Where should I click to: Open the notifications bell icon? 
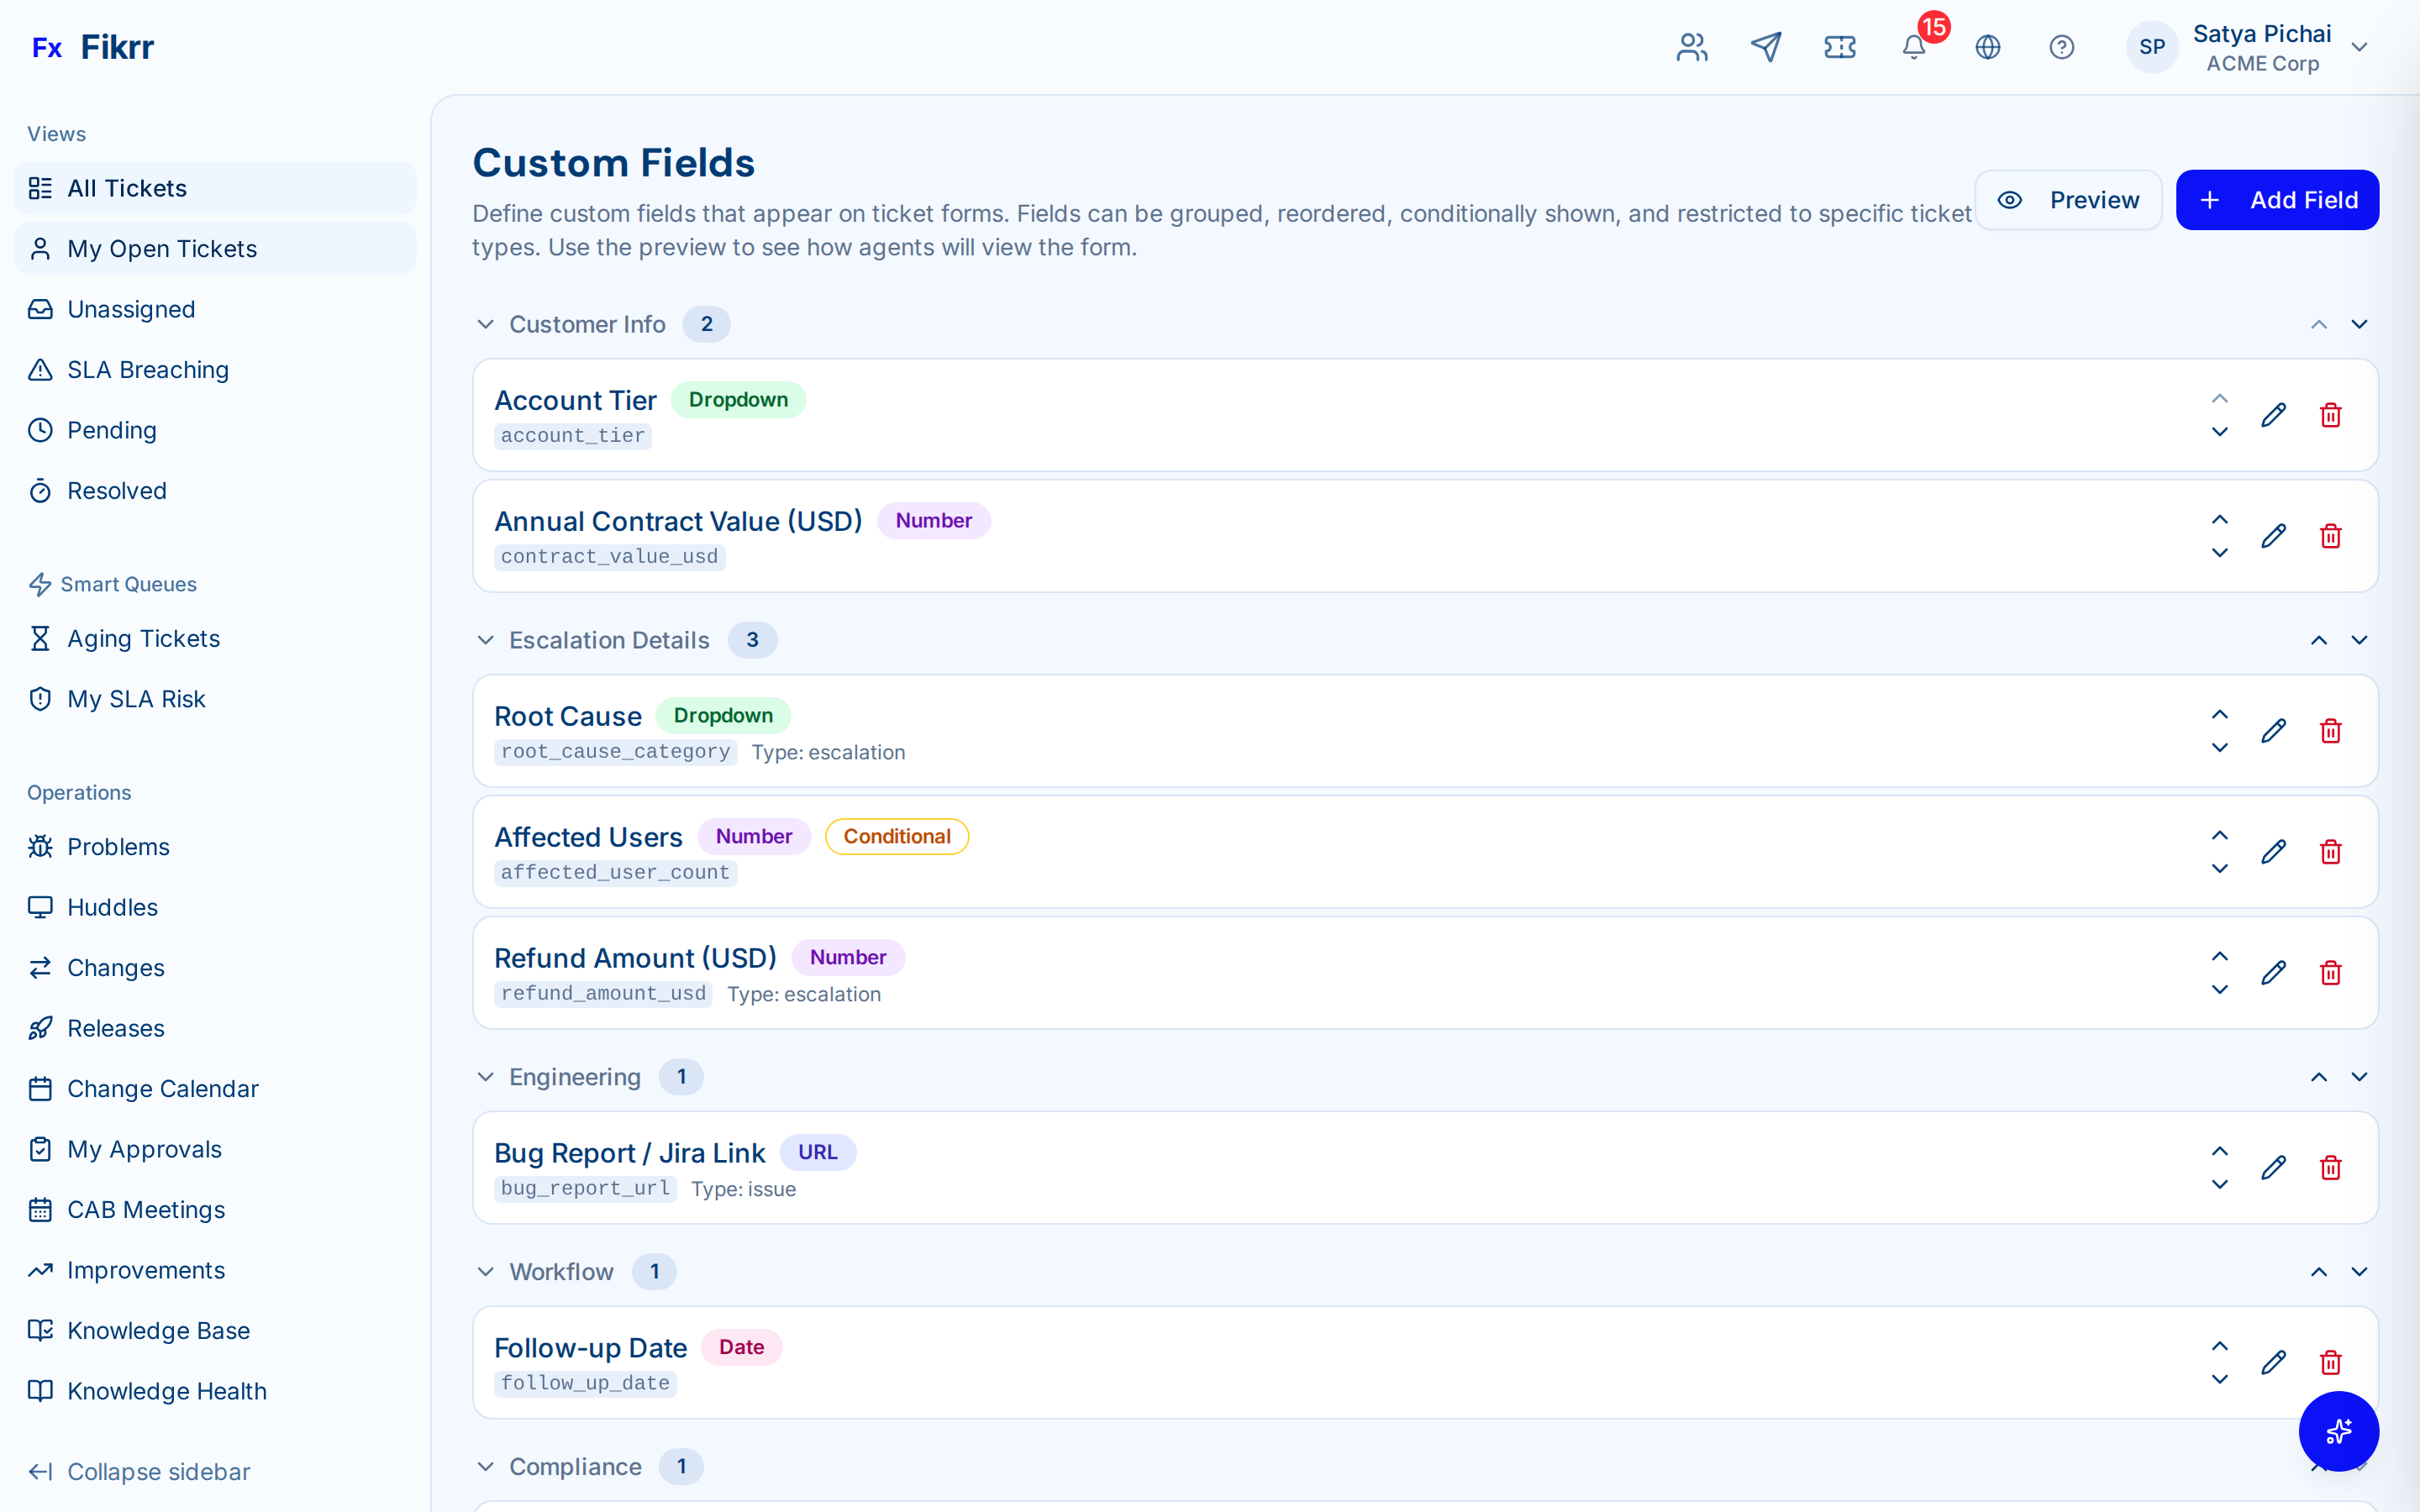(1913, 47)
